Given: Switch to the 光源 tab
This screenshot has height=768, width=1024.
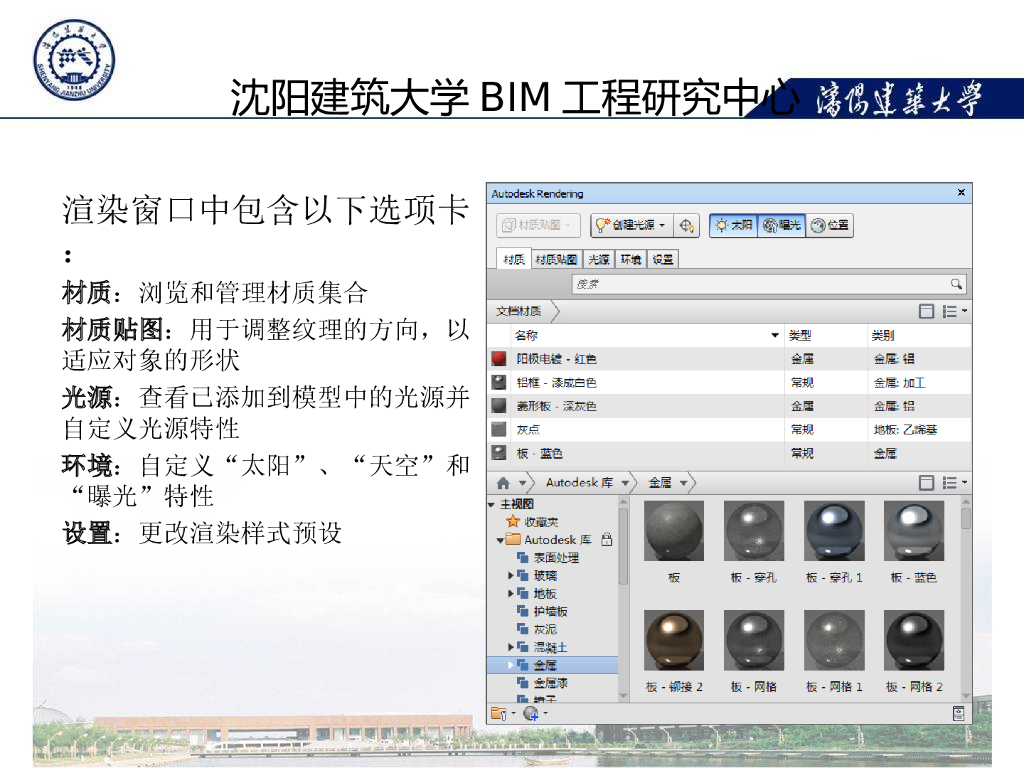Looking at the screenshot, I should pos(599,259).
